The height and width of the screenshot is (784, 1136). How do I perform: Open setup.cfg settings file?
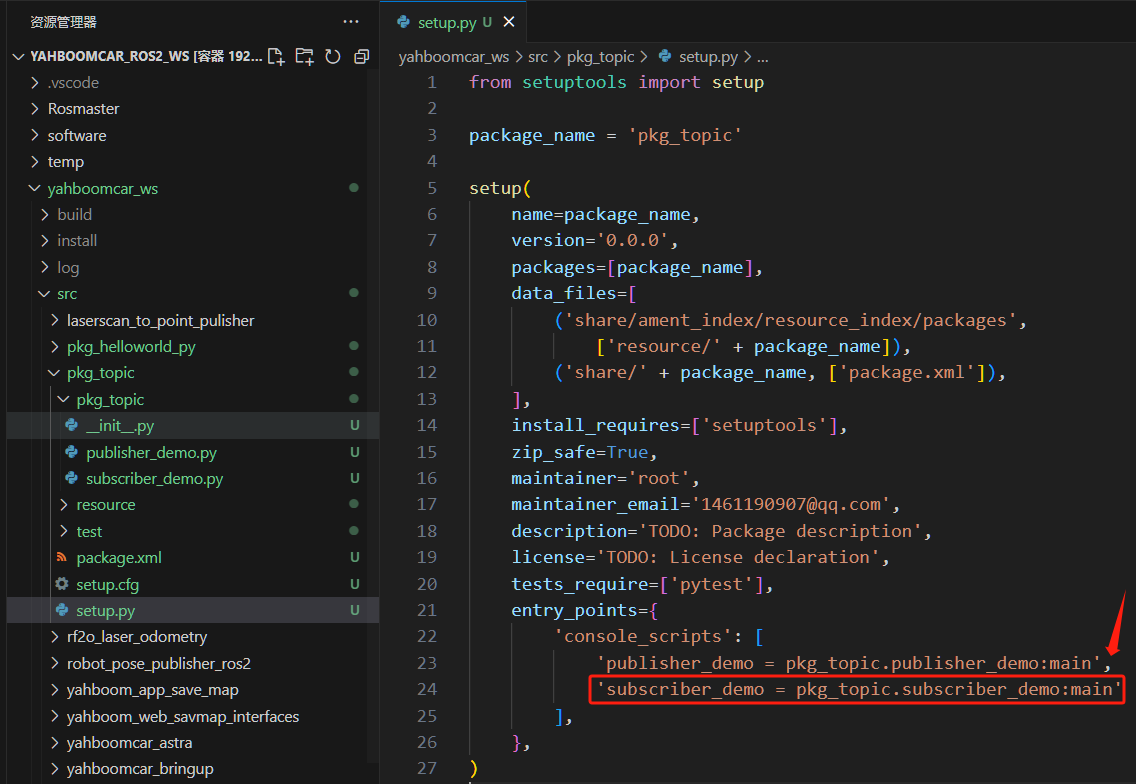(x=106, y=584)
